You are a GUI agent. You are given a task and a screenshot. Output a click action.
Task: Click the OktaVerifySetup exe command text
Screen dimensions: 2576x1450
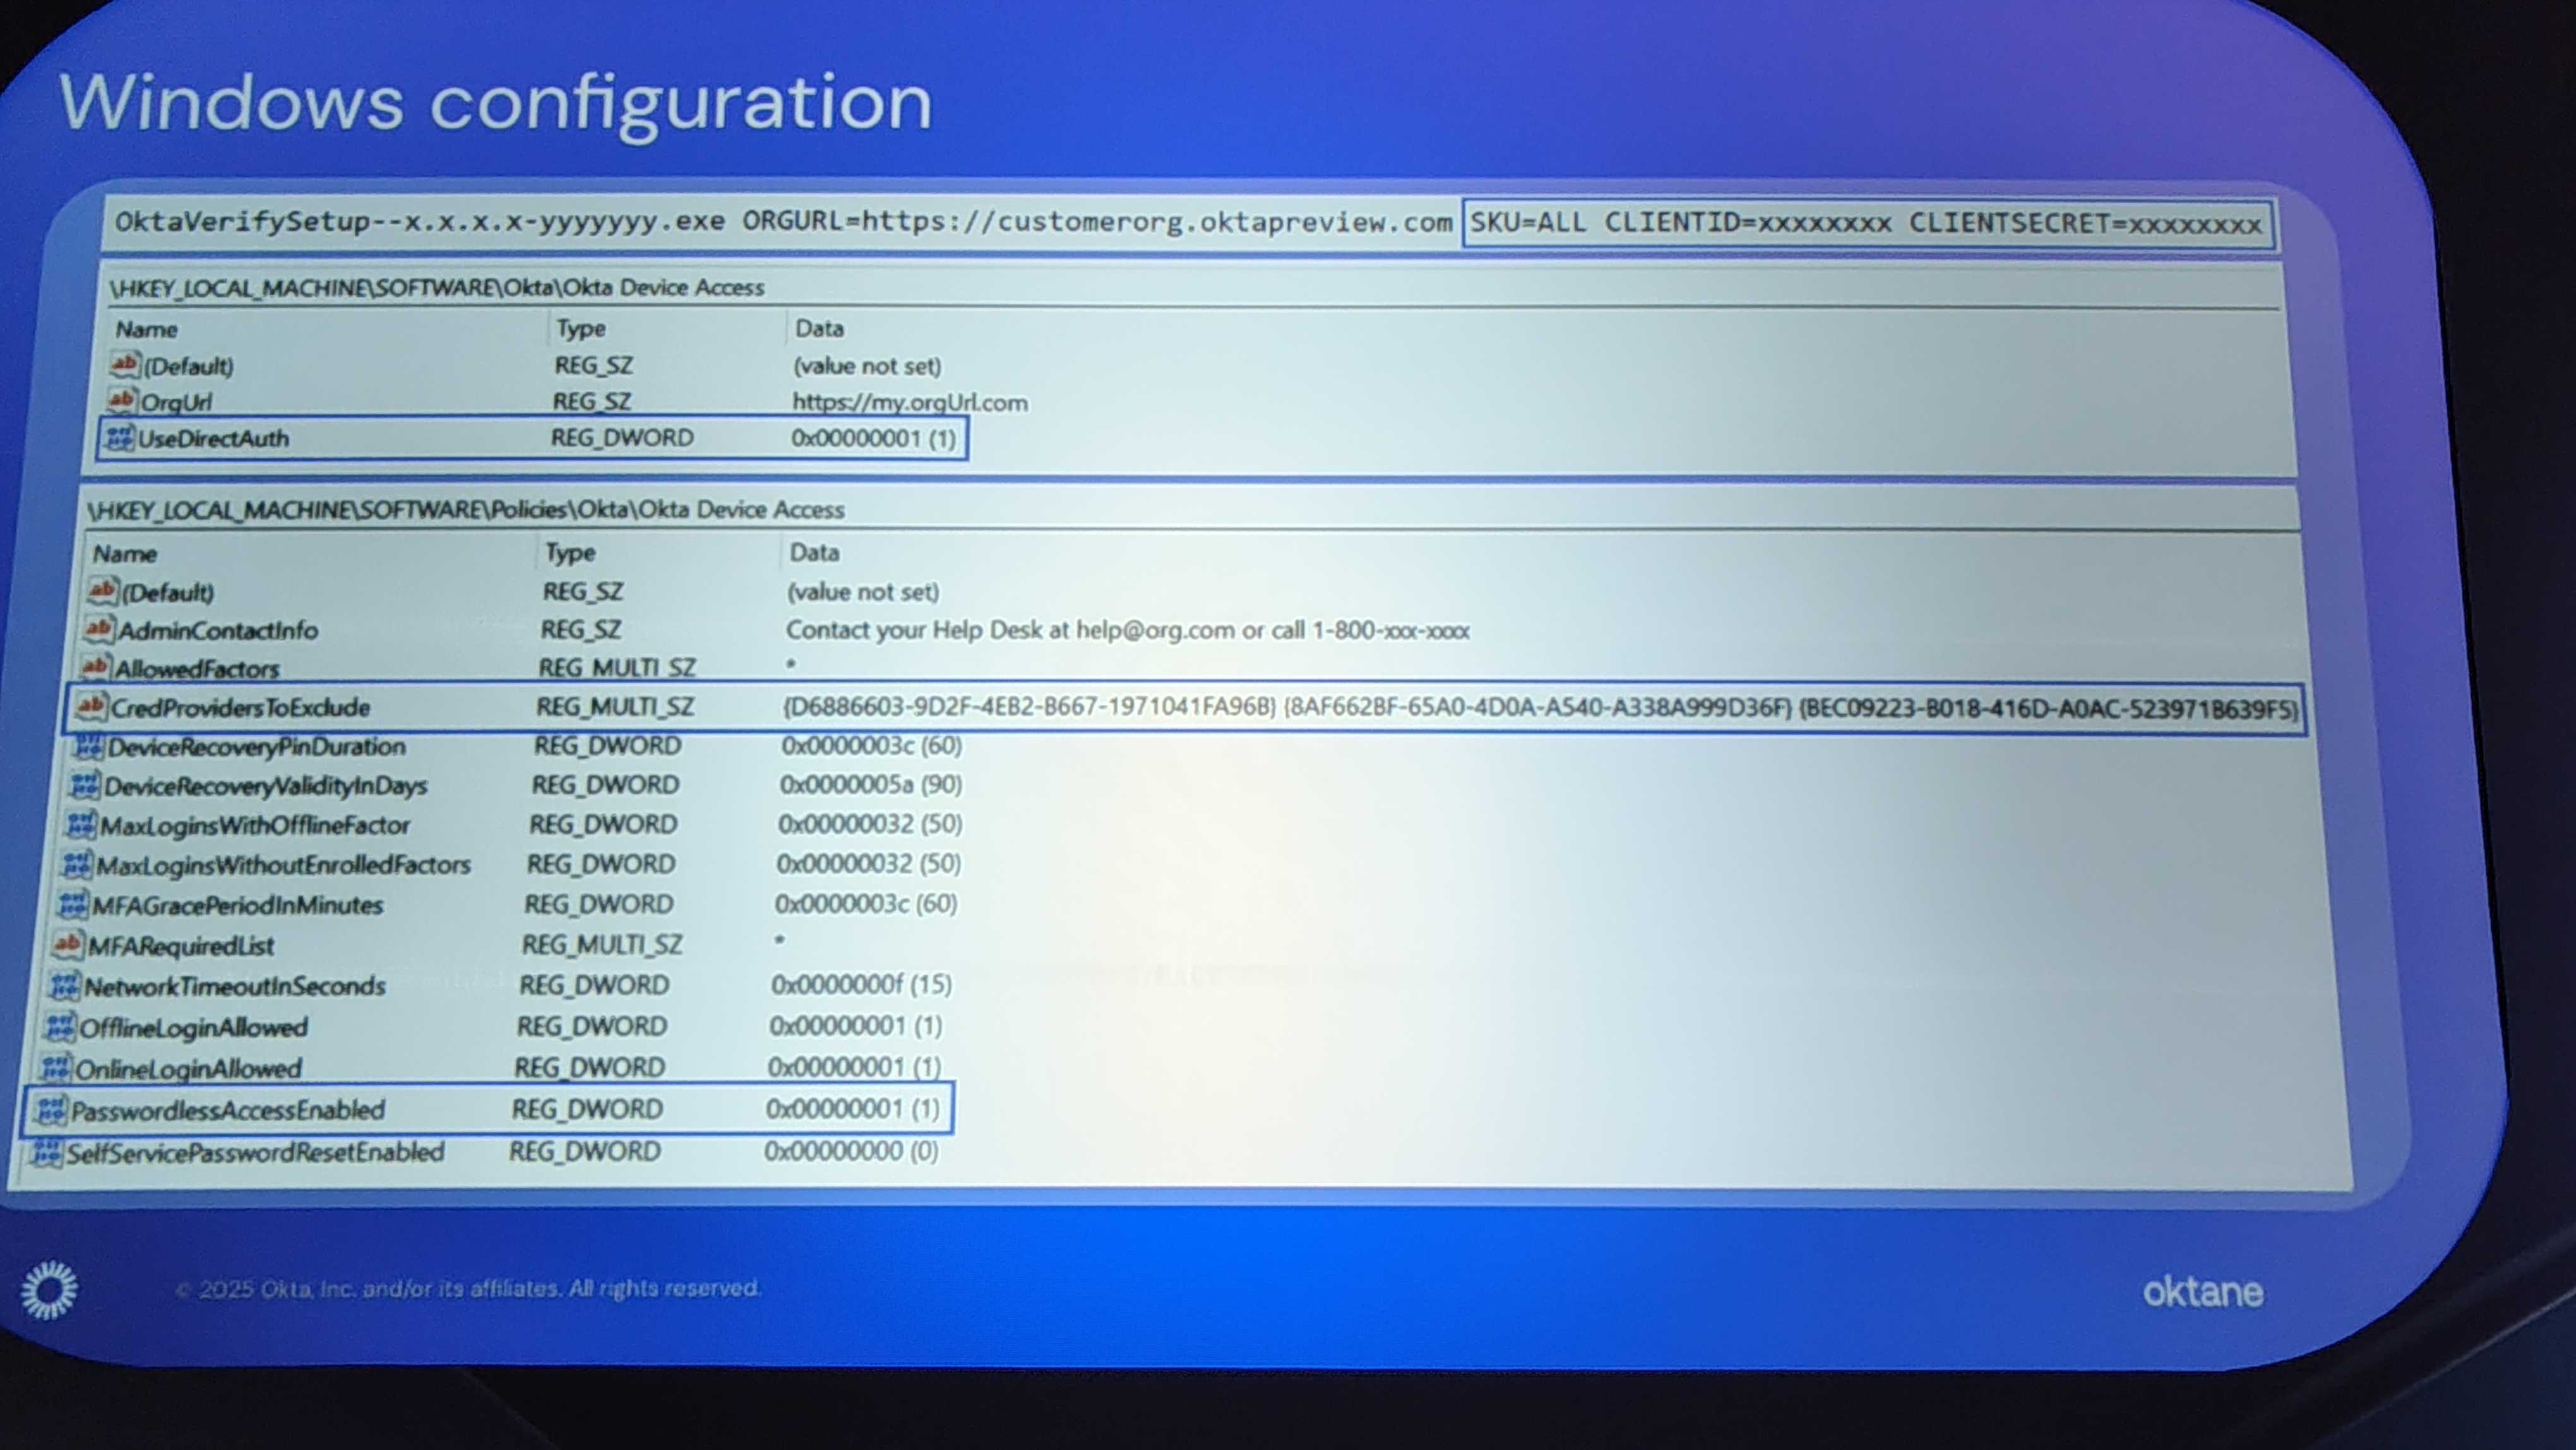pyautogui.click(x=420, y=221)
